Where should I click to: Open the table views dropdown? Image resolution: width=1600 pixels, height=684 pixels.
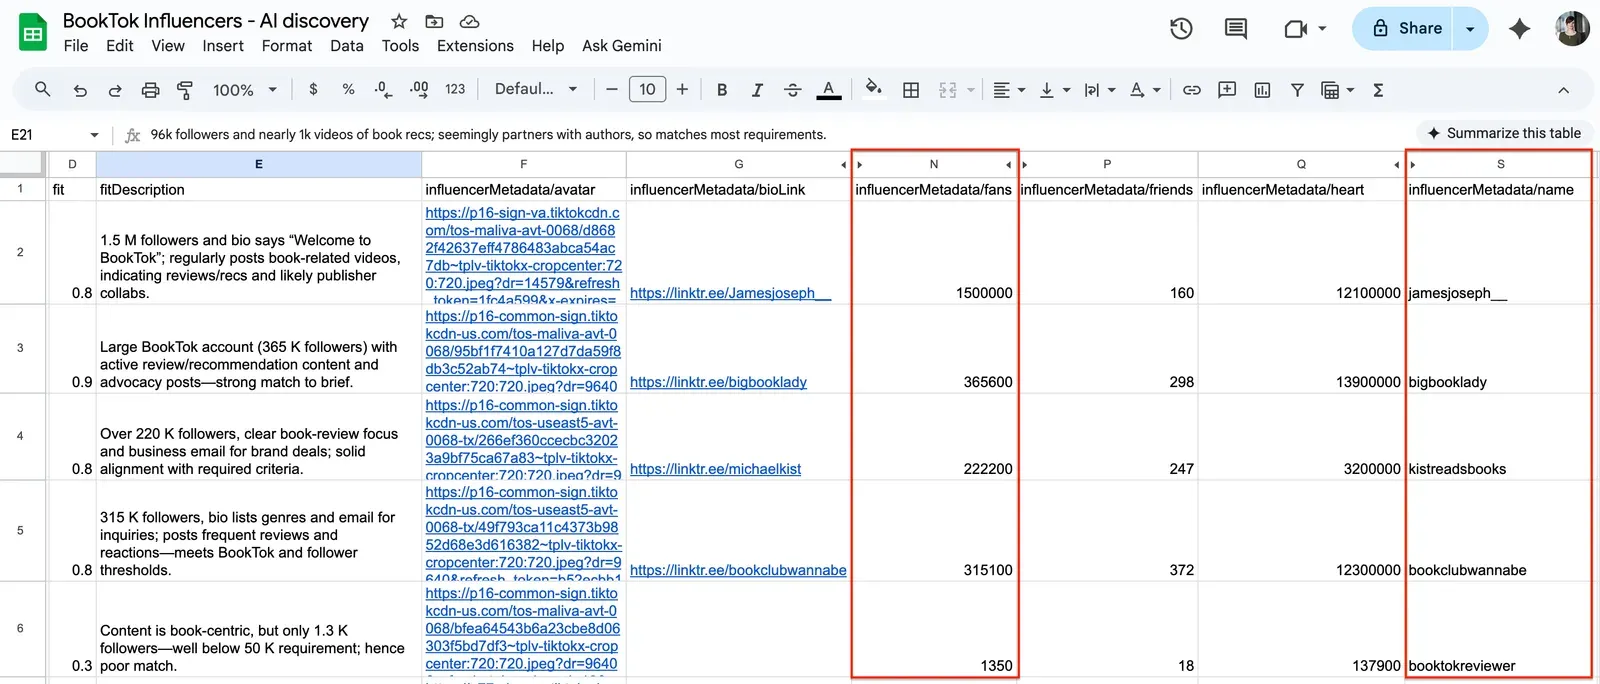click(1337, 90)
